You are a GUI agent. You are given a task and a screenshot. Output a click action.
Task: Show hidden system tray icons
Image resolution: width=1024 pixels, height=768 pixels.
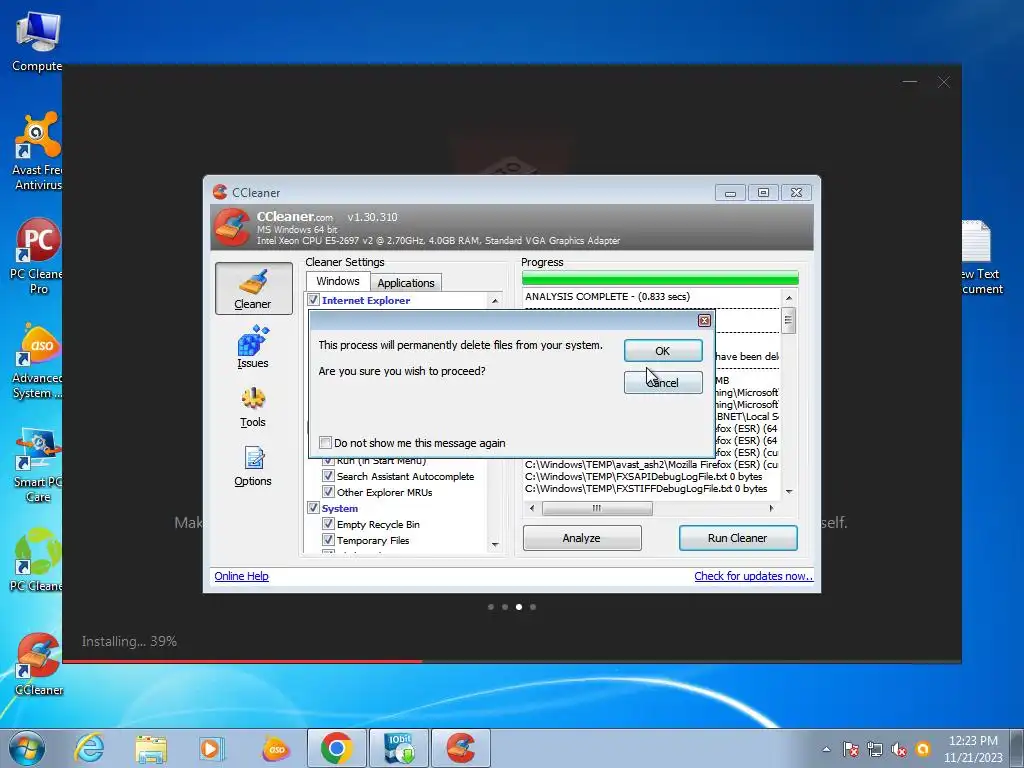827,749
